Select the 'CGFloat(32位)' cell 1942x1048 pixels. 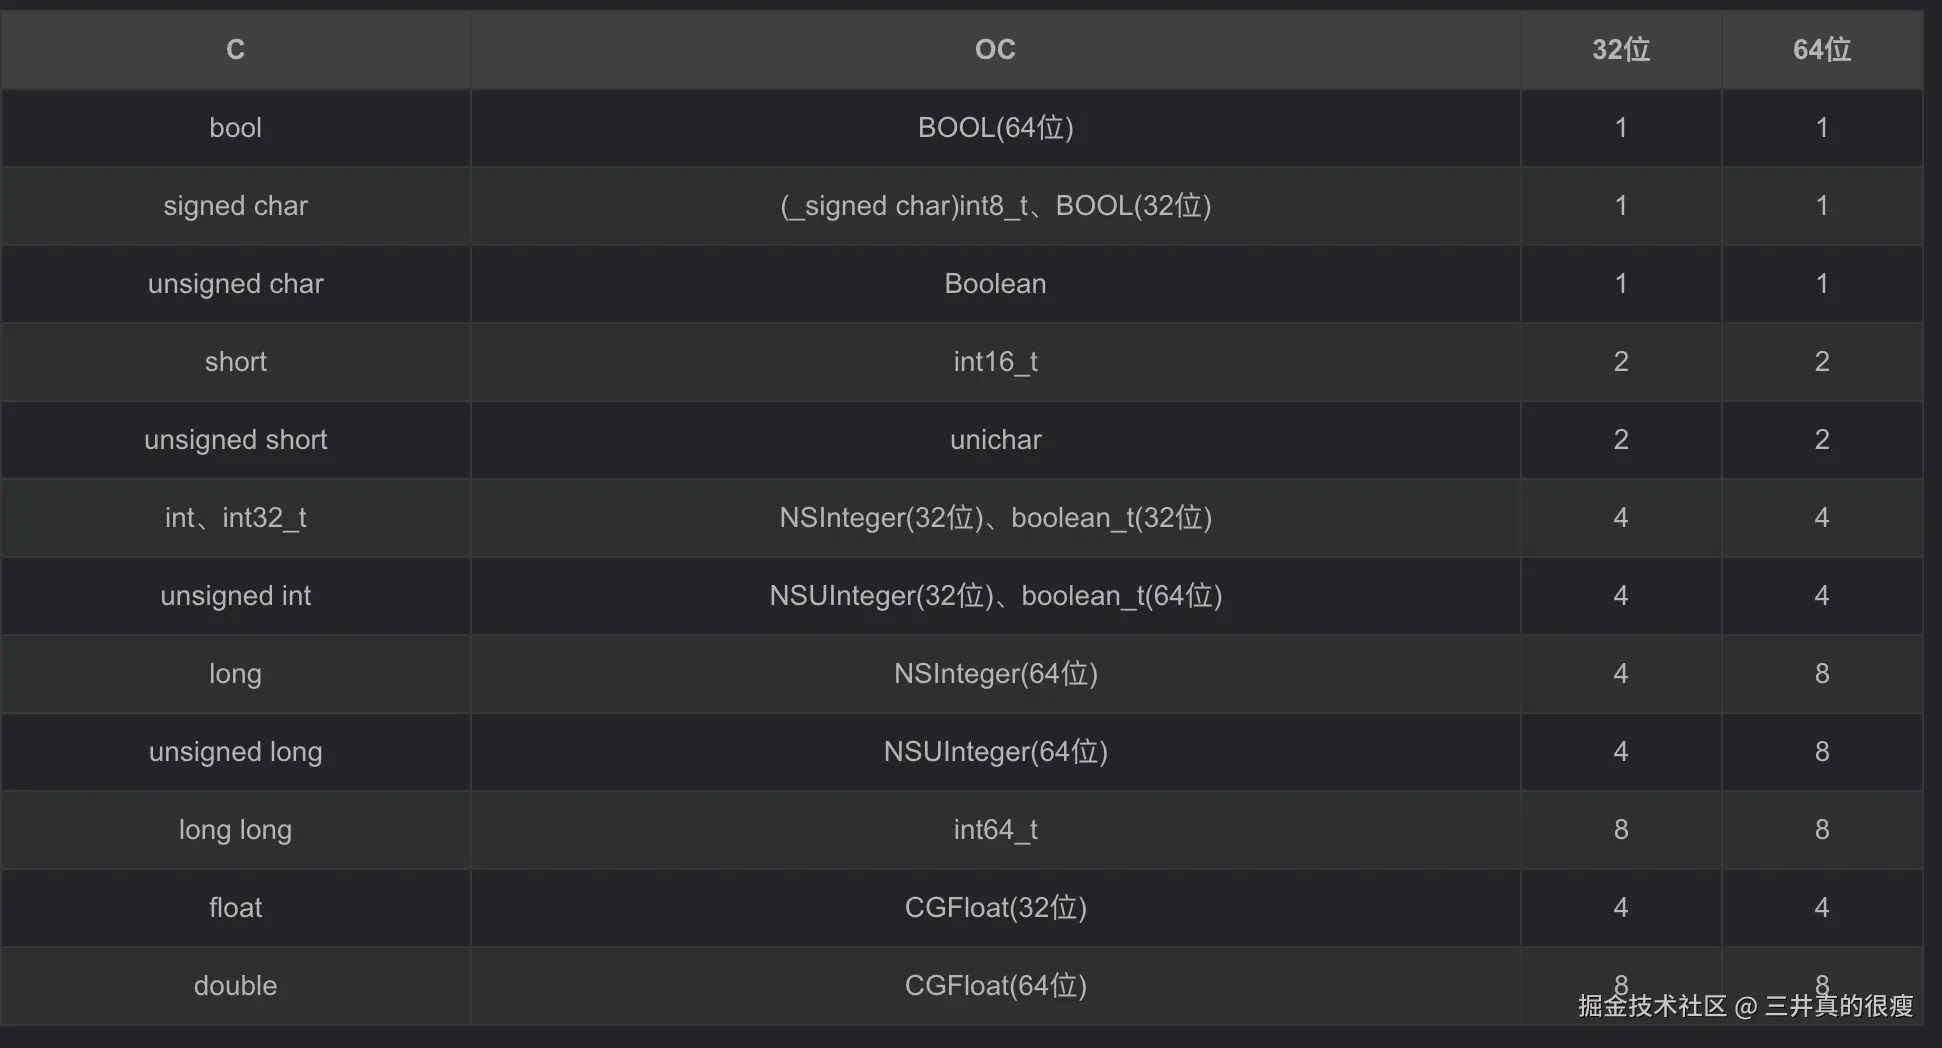pos(995,908)
